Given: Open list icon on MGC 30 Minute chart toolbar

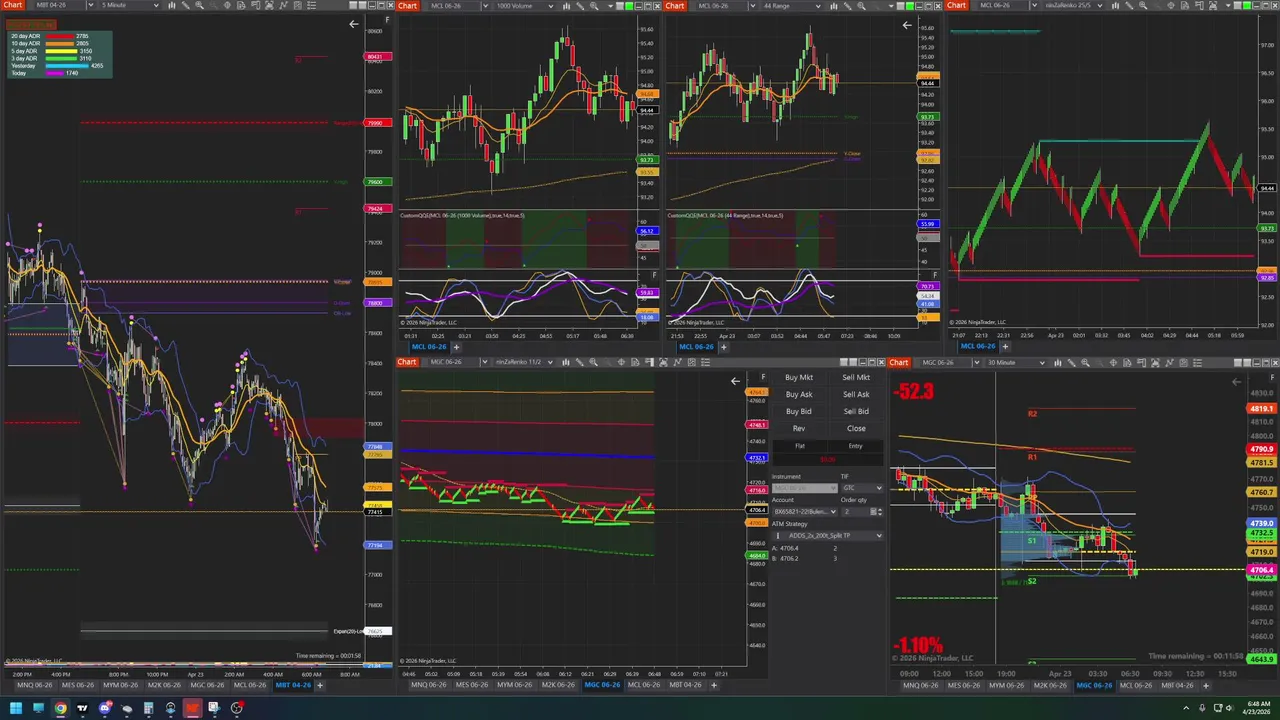Looking at the screenshot, I should pos(1197,363).
